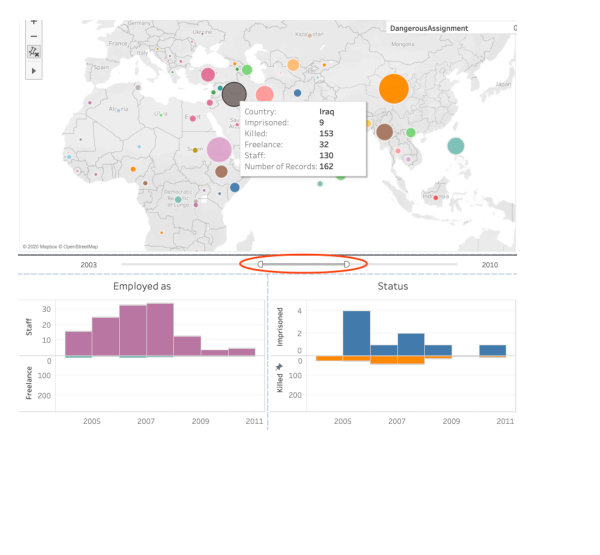Click the pin icon beside Killed axis
This screenshot has width=600, height=555.
(279, 367)
